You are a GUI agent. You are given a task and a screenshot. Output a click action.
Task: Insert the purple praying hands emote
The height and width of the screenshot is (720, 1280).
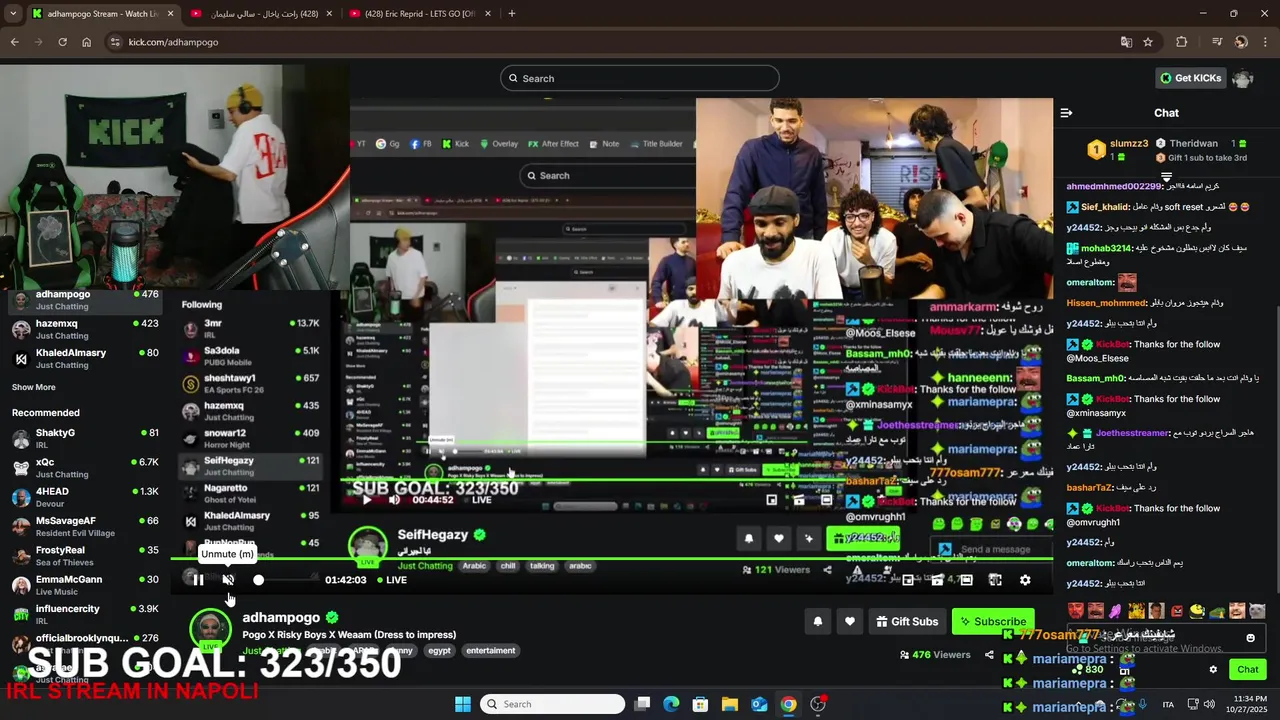tap(1116, 610)
